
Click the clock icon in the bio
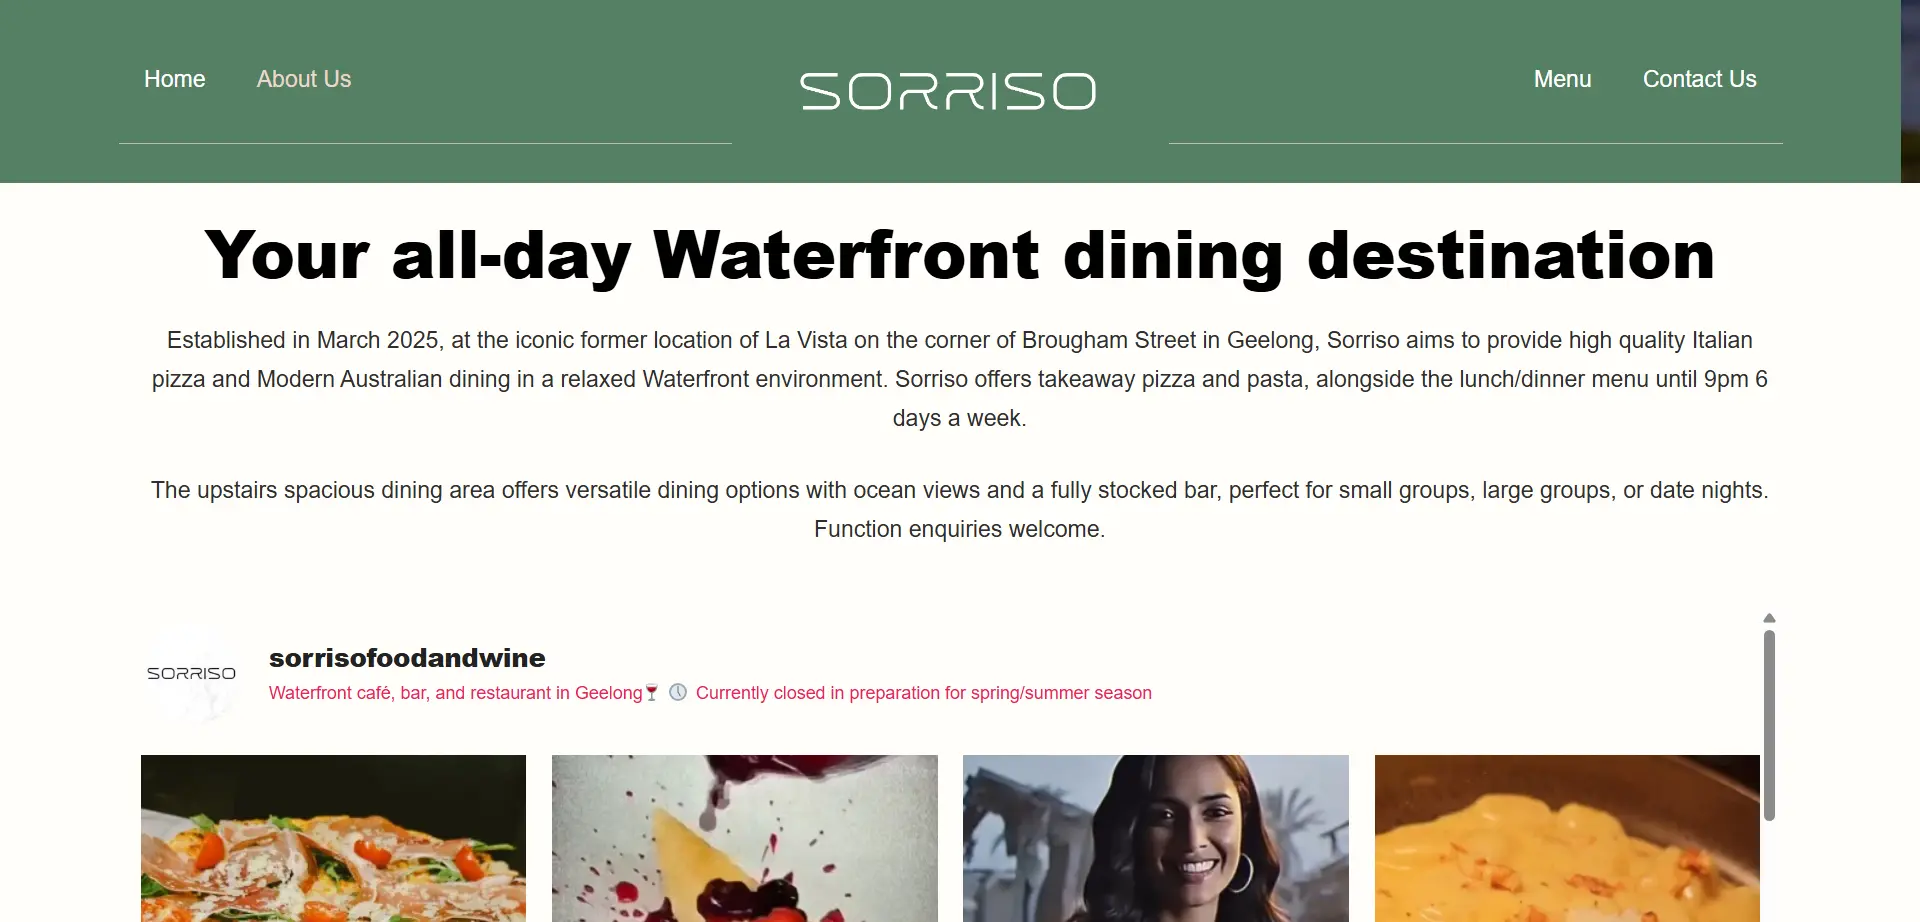tap(678, 692)
